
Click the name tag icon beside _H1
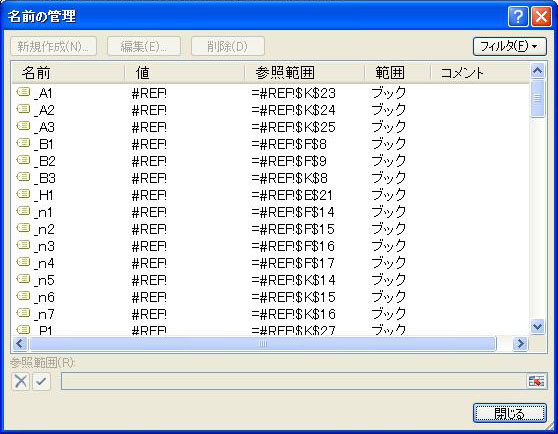pyautogui.click(x=23, y=194)
